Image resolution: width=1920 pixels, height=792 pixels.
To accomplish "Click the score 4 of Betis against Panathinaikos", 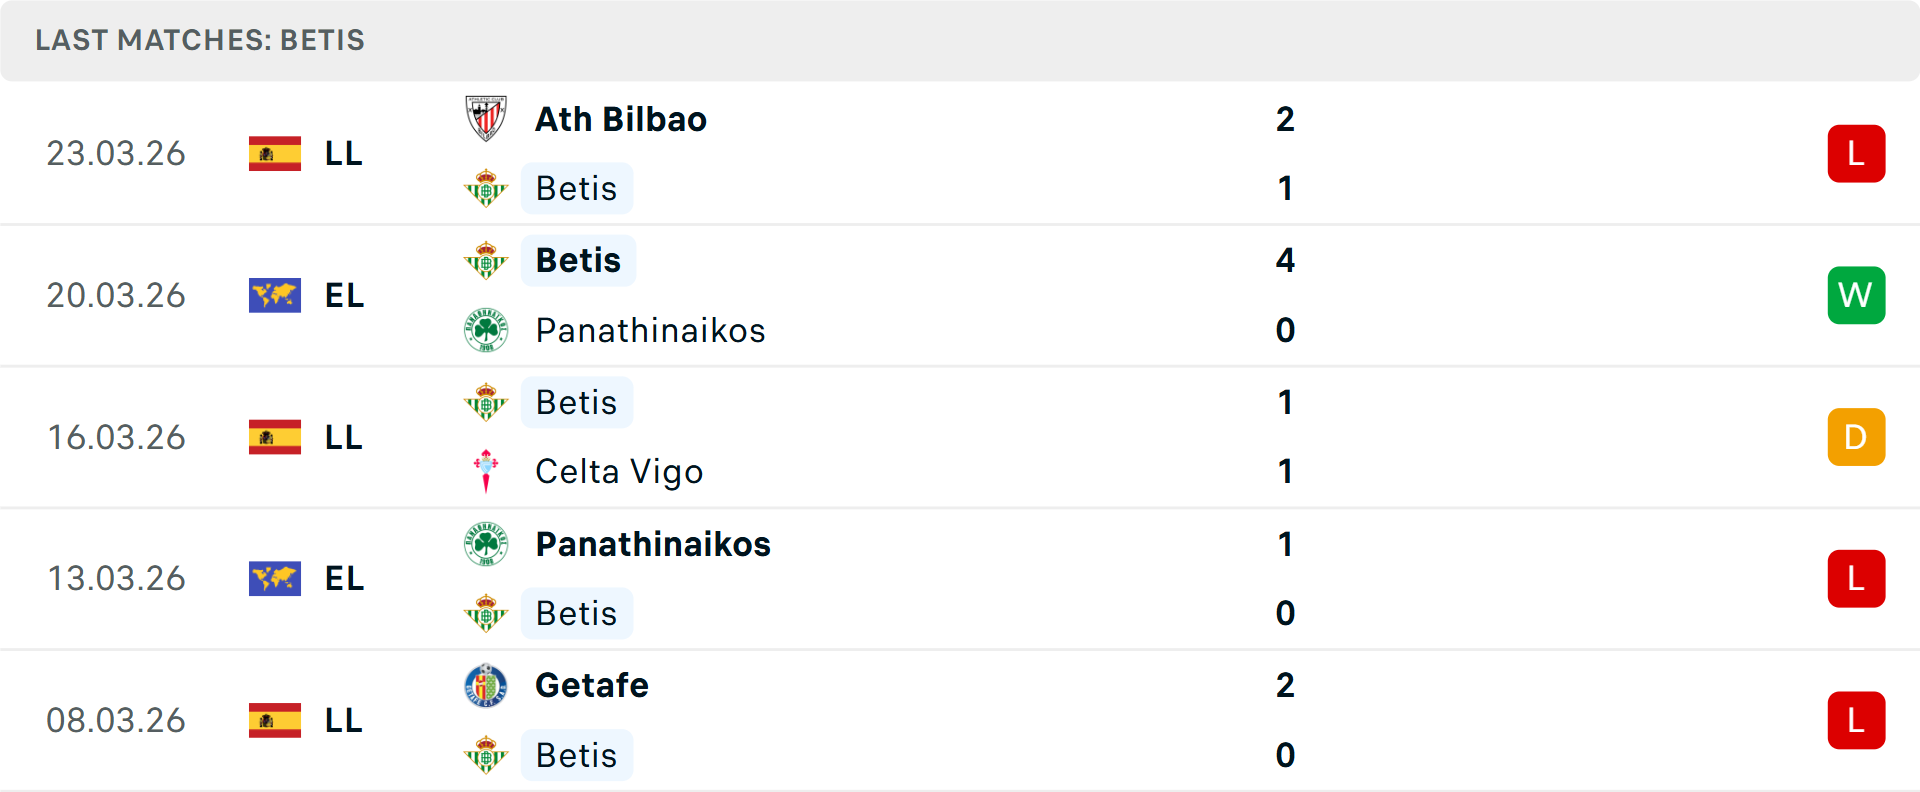I will [1286, 260].
